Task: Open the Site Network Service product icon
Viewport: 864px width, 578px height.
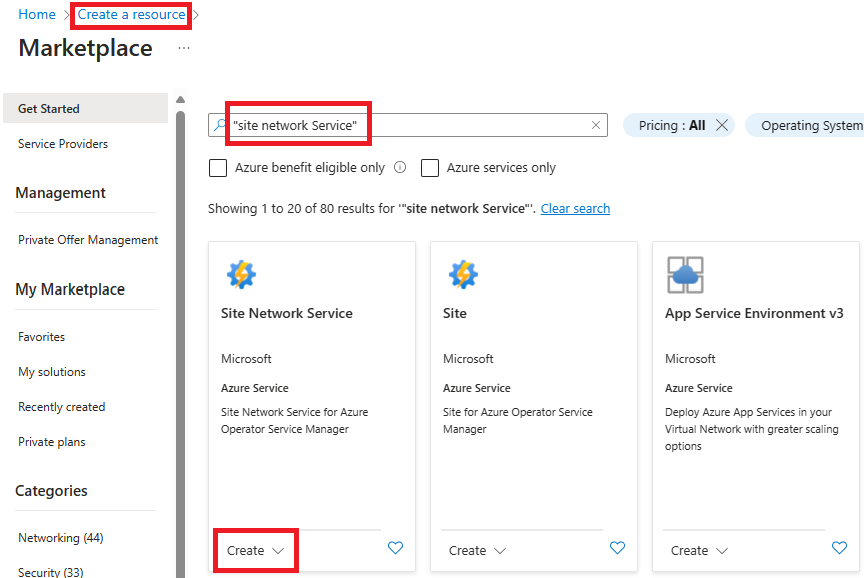Action: (240, 272)
